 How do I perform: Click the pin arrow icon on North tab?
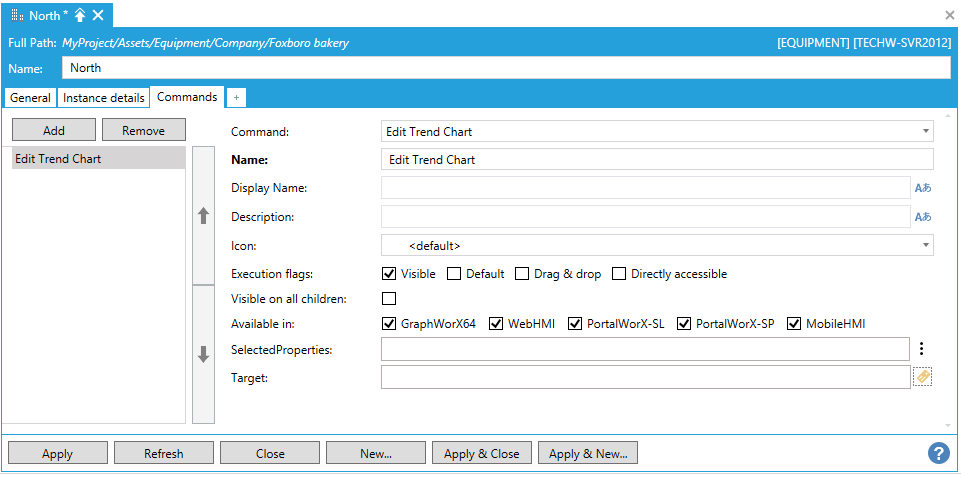pyautogui.click(x=80, y=15)
